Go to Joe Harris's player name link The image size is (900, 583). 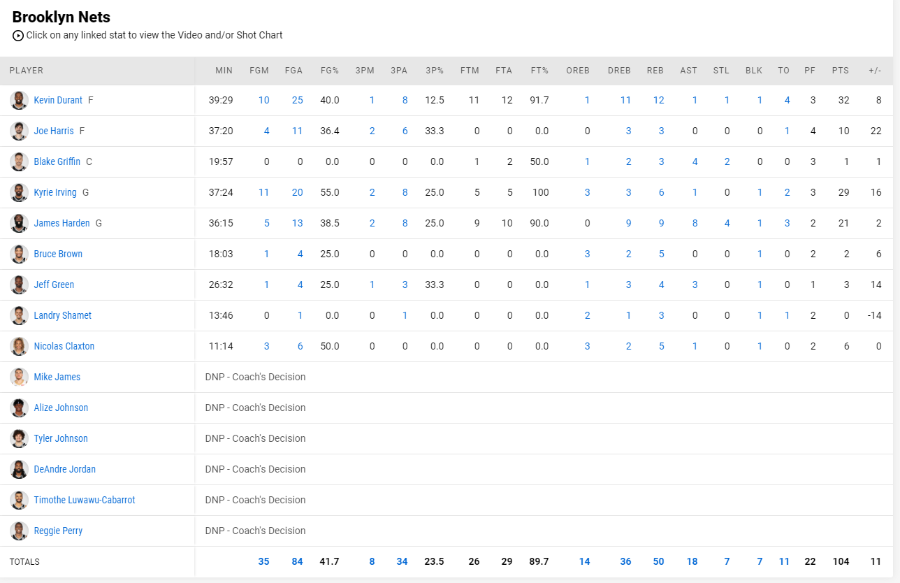click(x=53, y=131)
